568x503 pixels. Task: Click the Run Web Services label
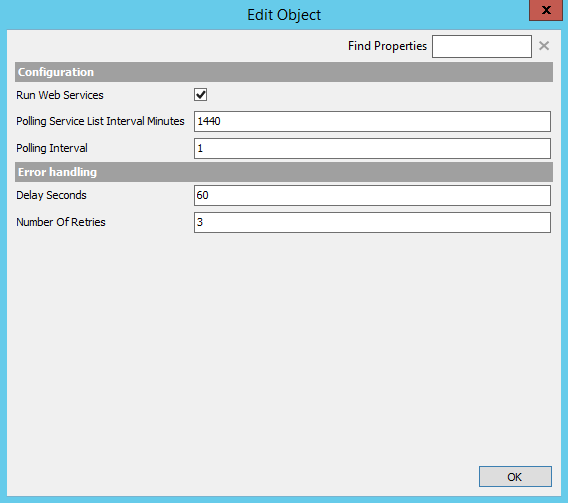point(60,95)
